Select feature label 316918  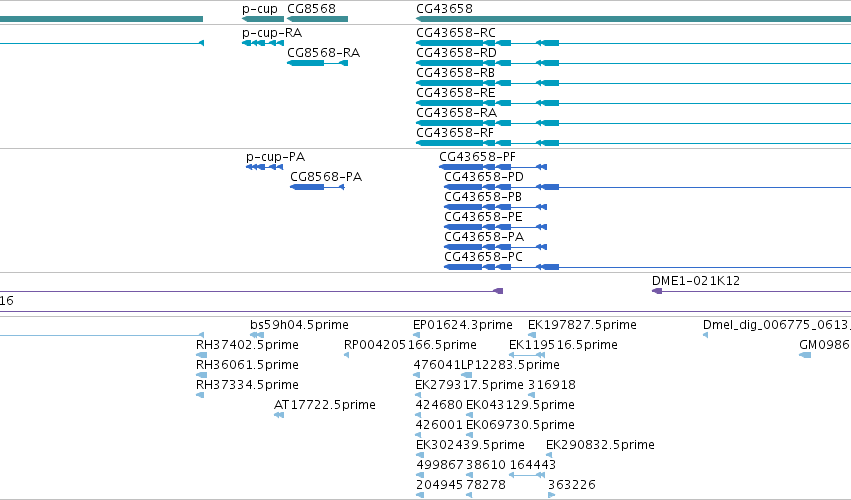pos(552,385)
